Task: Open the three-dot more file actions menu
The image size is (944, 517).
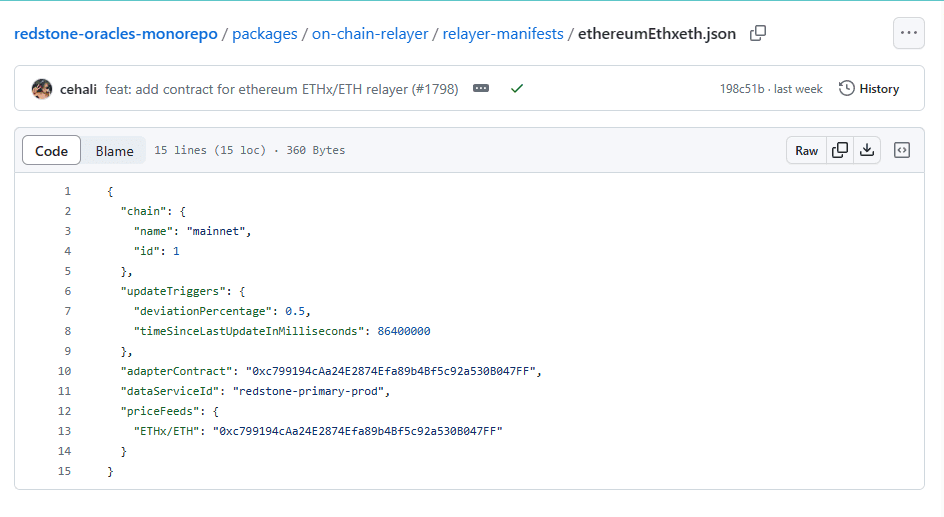Action: pos(908,33)
